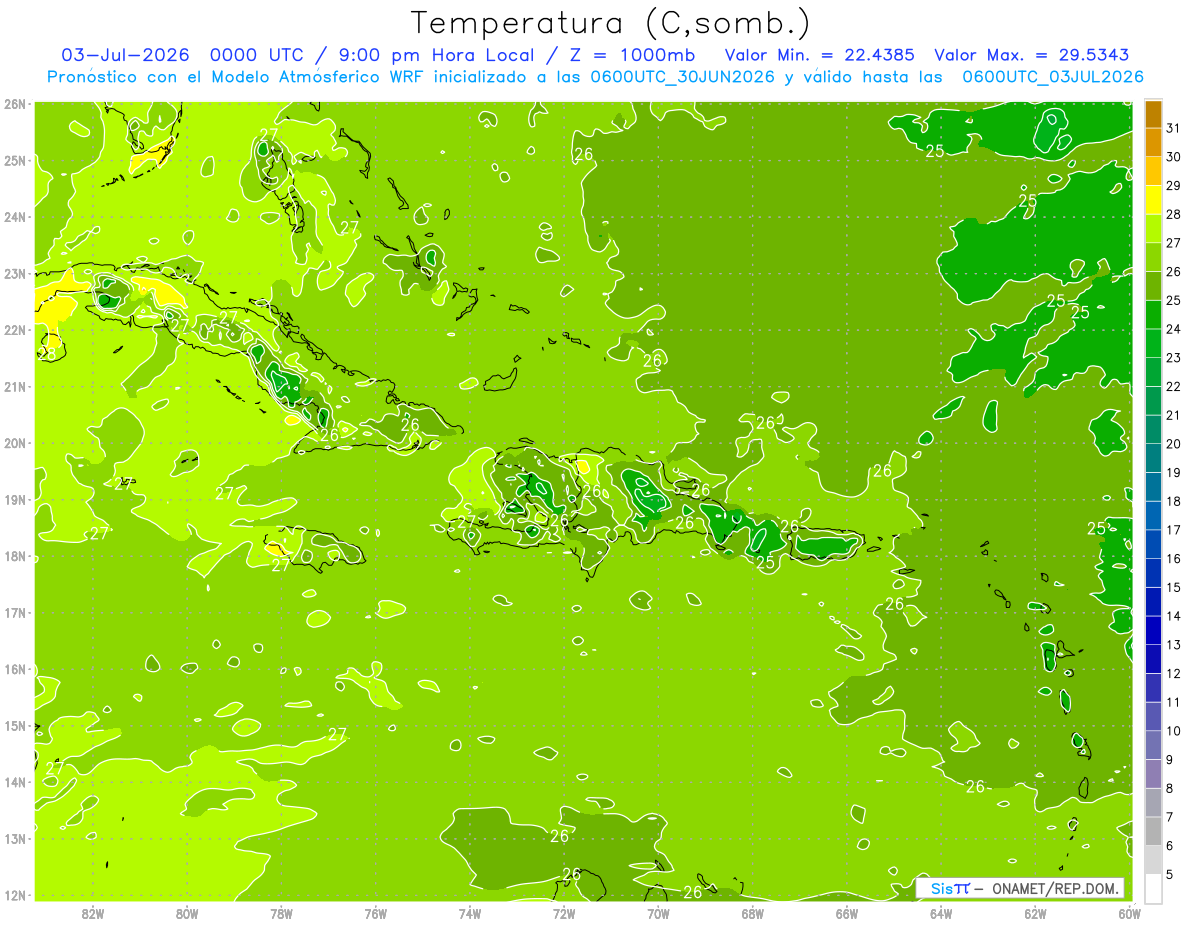Click the '78W' longitude axis label
Image resolution: width=1200 pixels, height=927 pixels.
click(x=281, y=914)
